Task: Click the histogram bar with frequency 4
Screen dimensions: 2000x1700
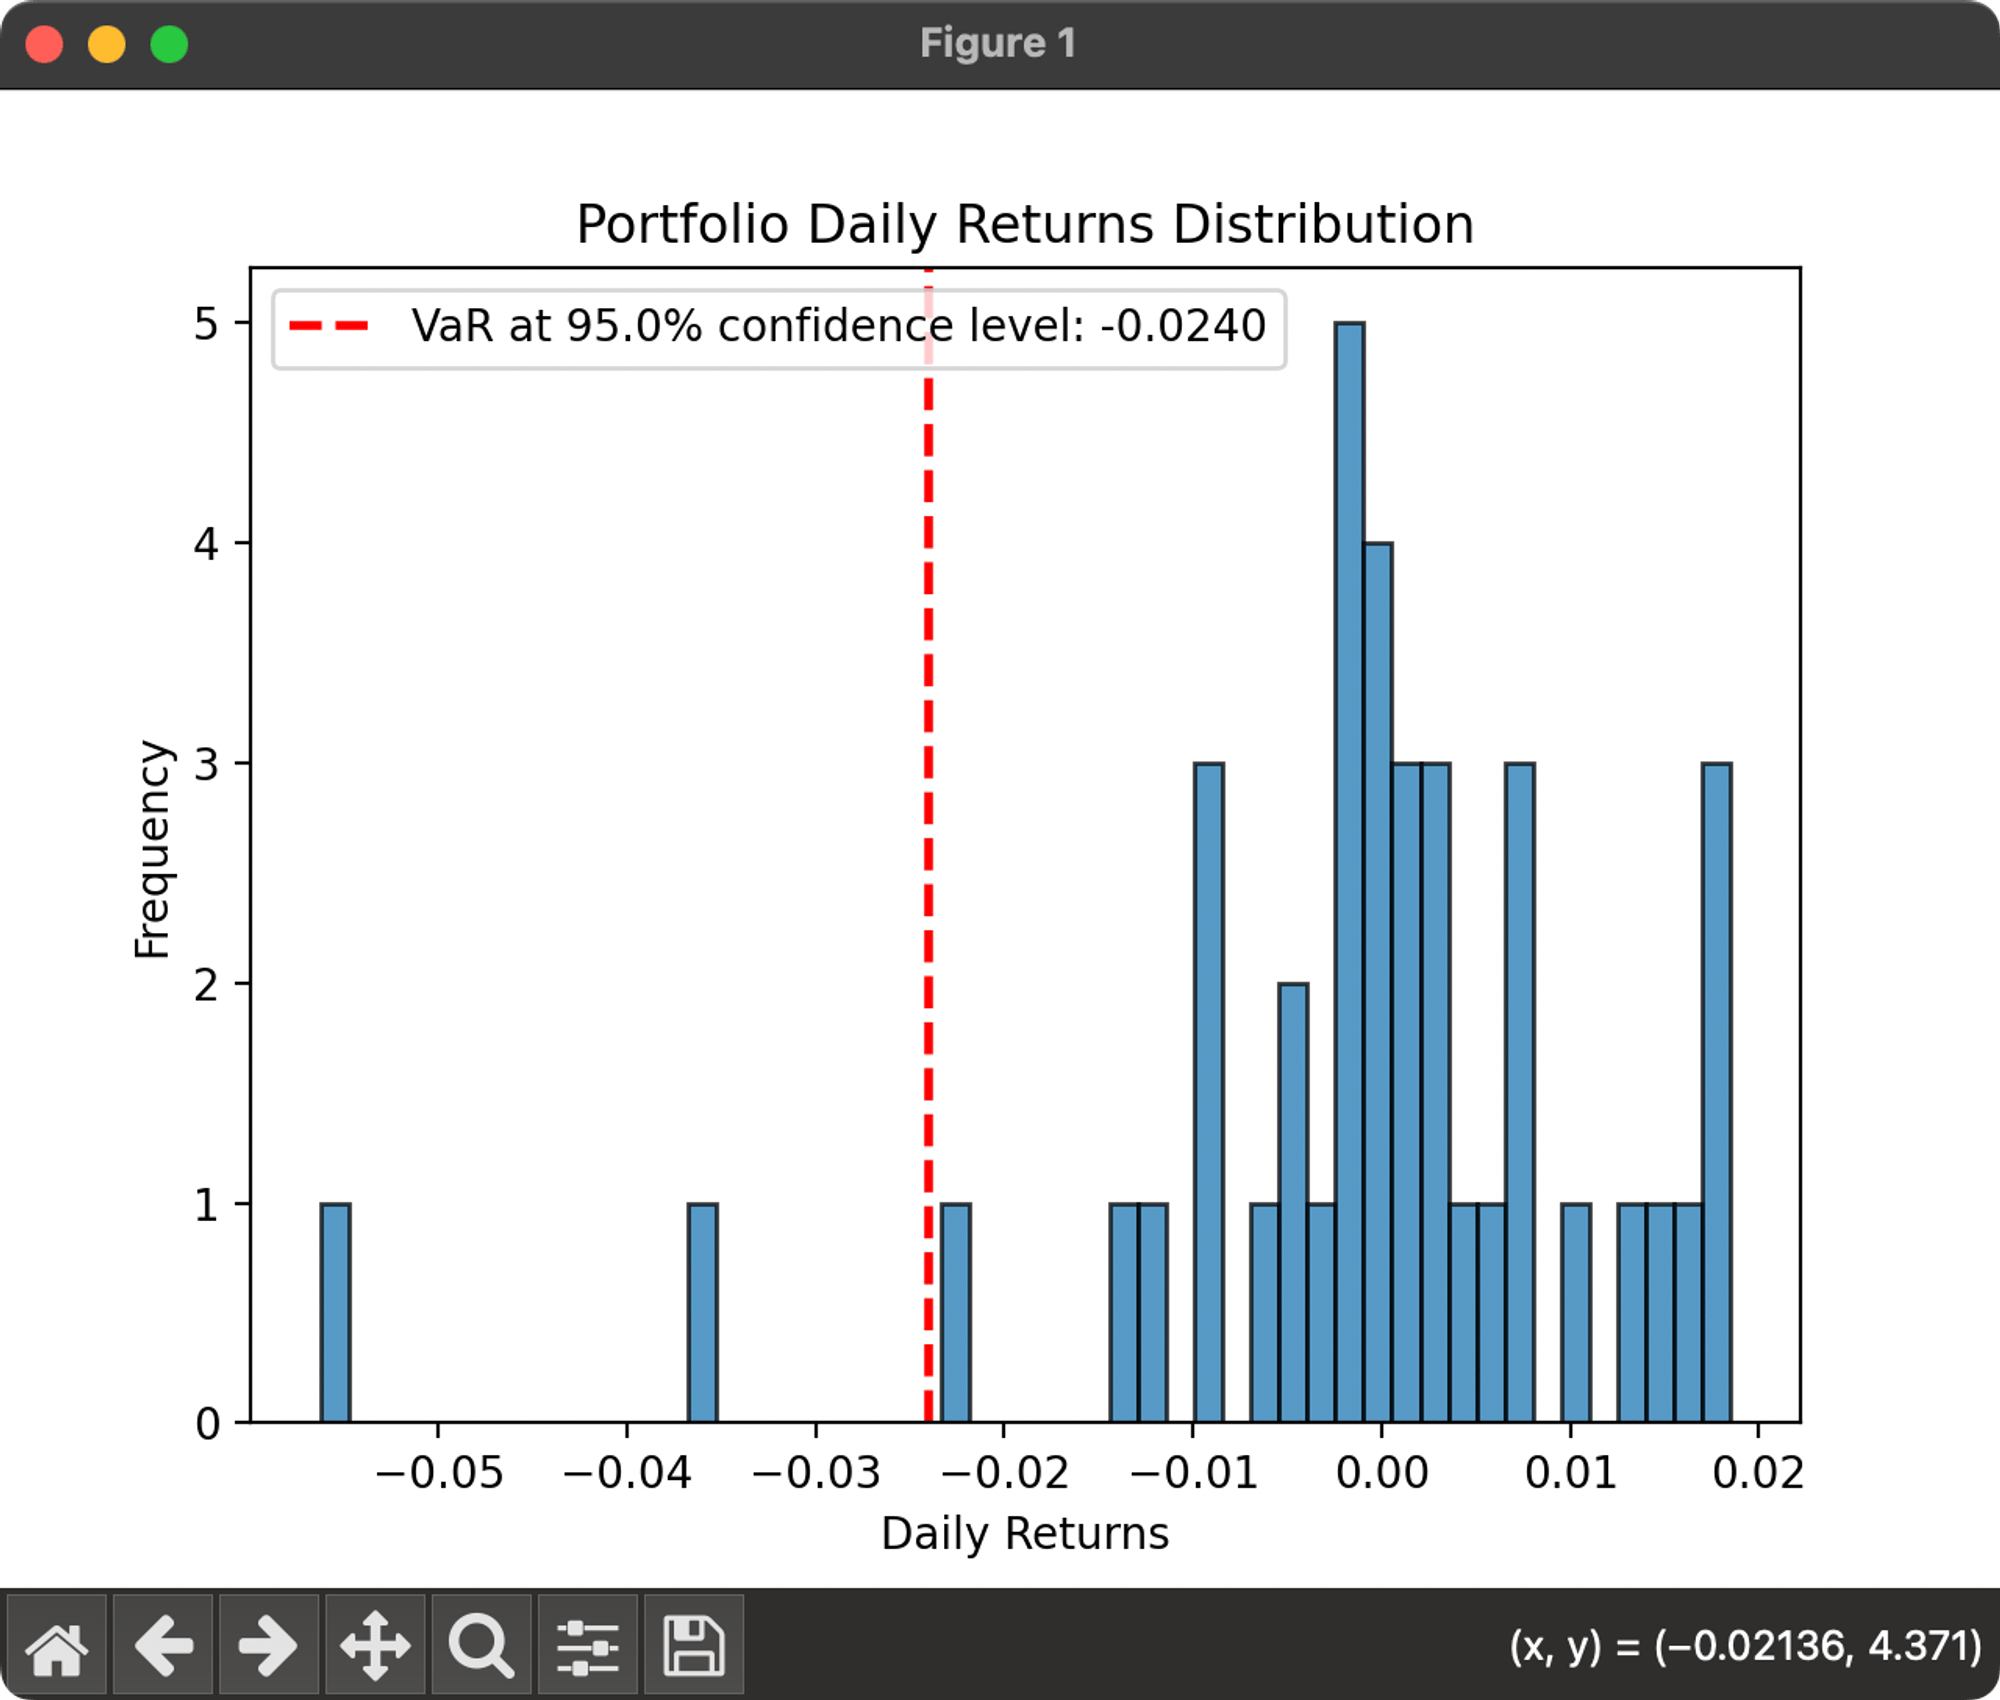Action: click(1378, 982)
